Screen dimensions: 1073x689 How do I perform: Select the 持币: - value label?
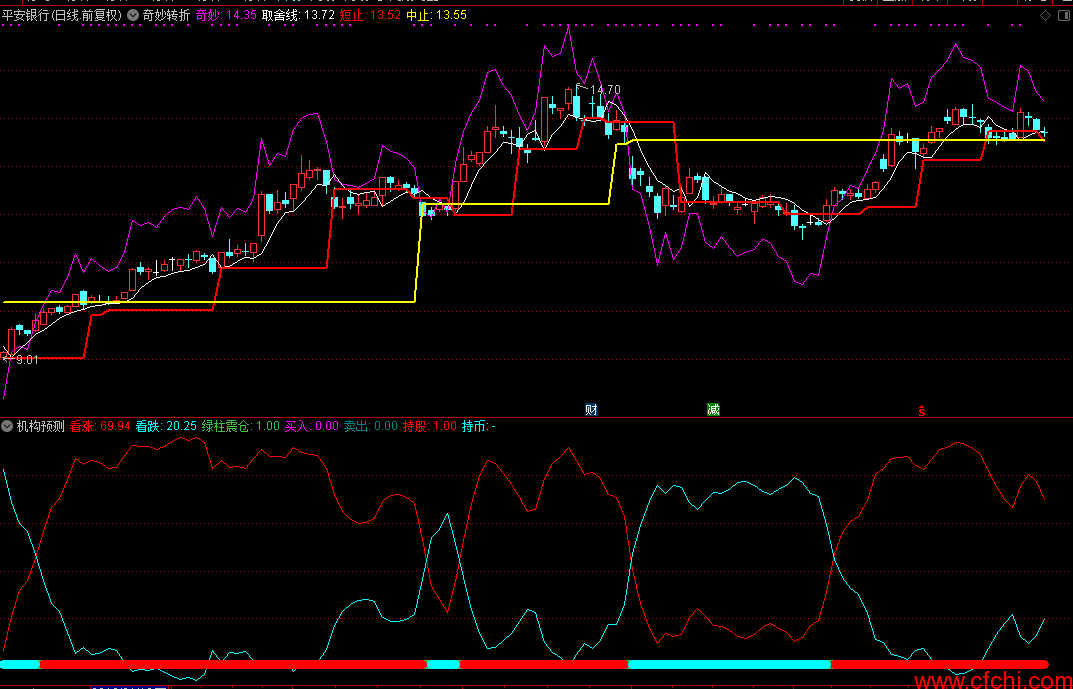coord(479,426)
